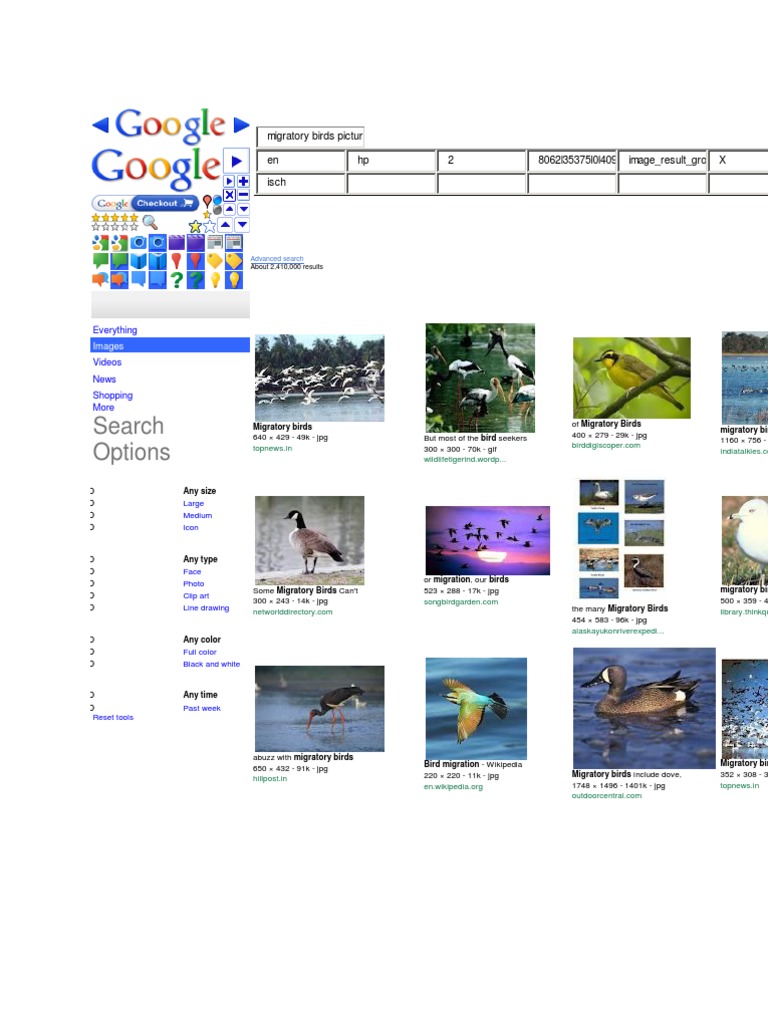Image resolution: width=768 pixels, height=1024 pixels.
Task: Open the blue-winged teal duck thumbnail
Action: [x=644, y=708]
